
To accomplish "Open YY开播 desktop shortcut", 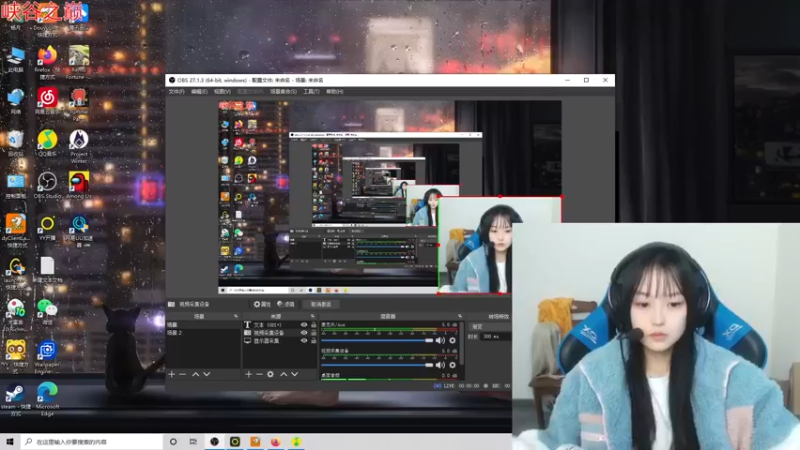I will (x=47, y=228).
